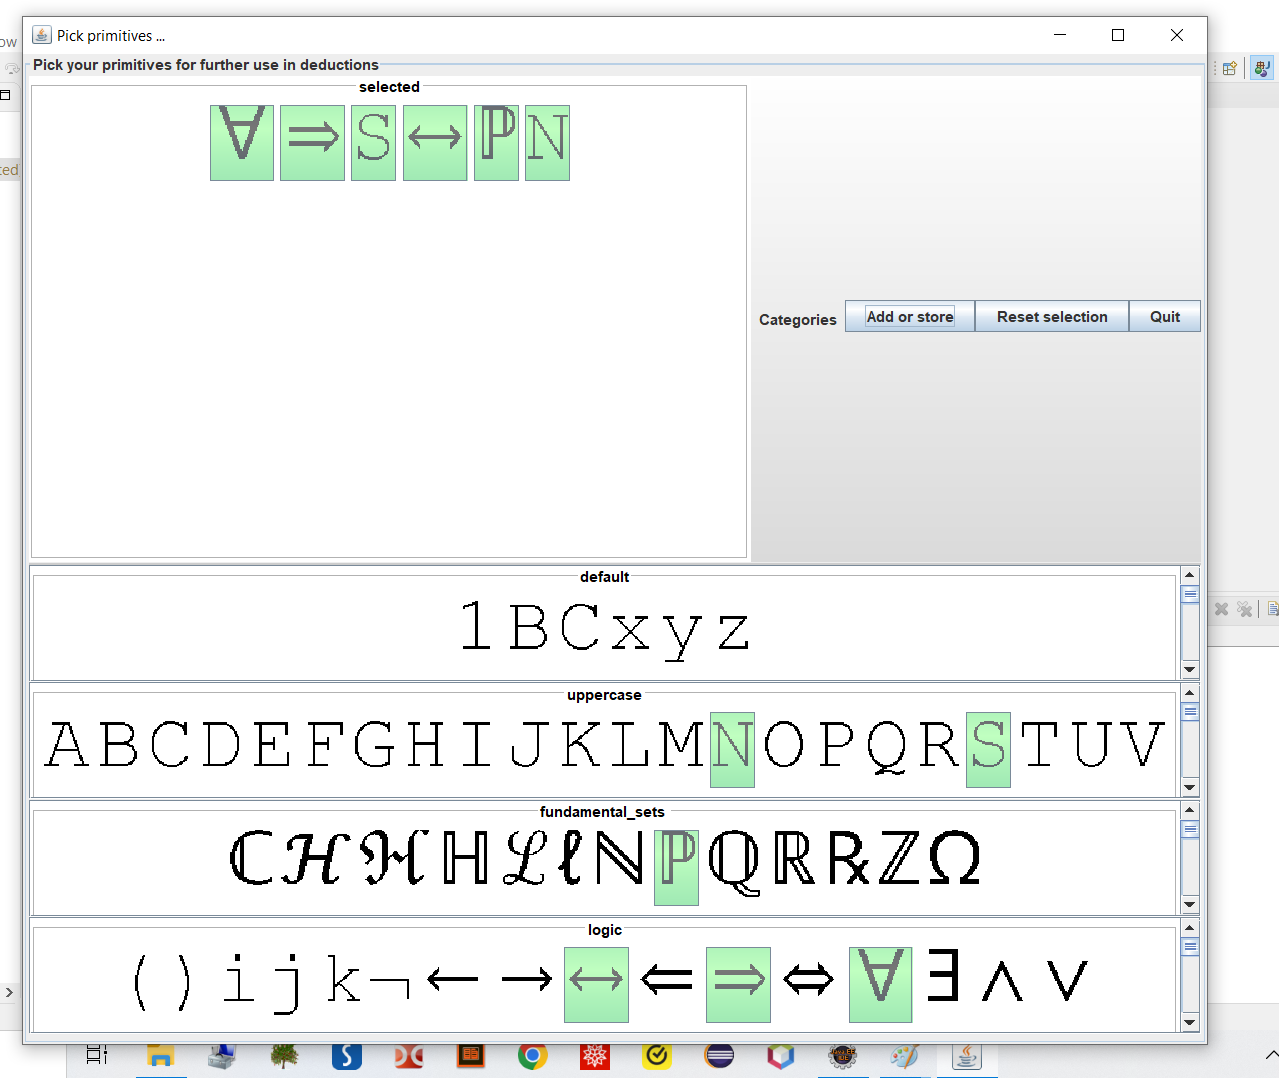
Task: Click the Quit button
Action: click(1164, 317)
